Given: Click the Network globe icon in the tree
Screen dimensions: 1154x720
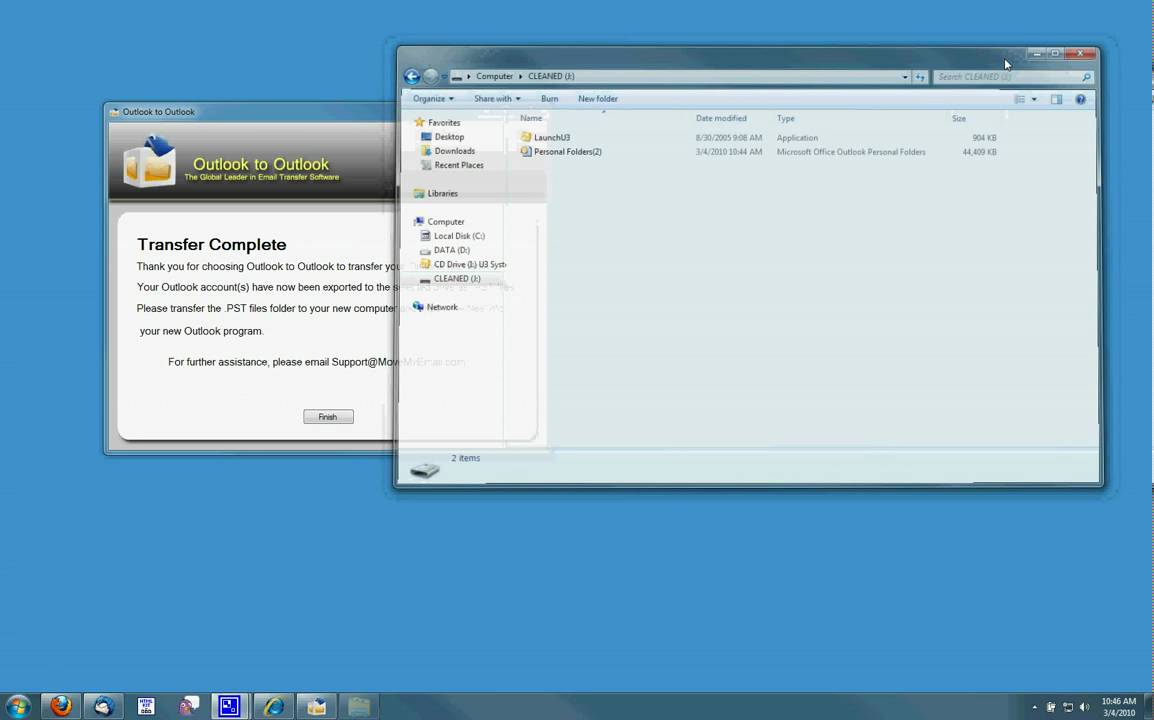Looking at the screenshot, I should 418,307.
